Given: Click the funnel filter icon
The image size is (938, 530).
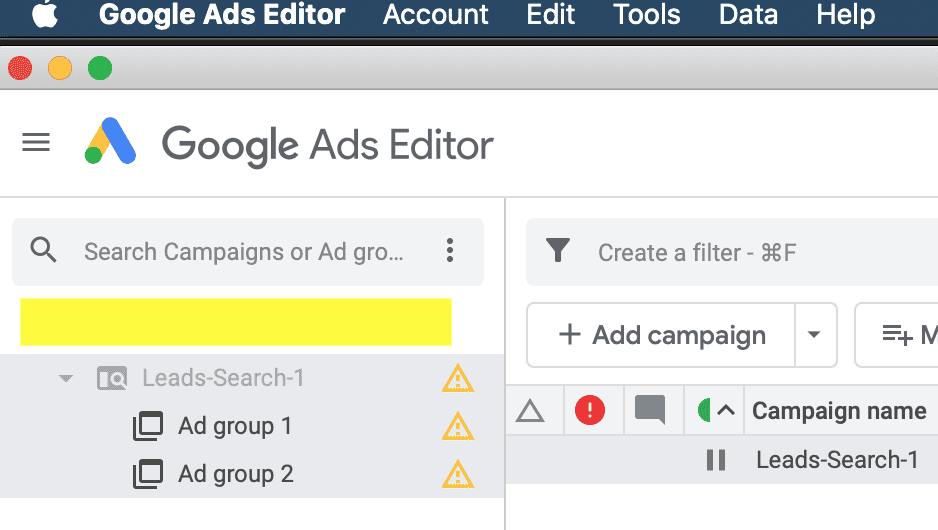Looking at the screenshot, I should (558, 250).
